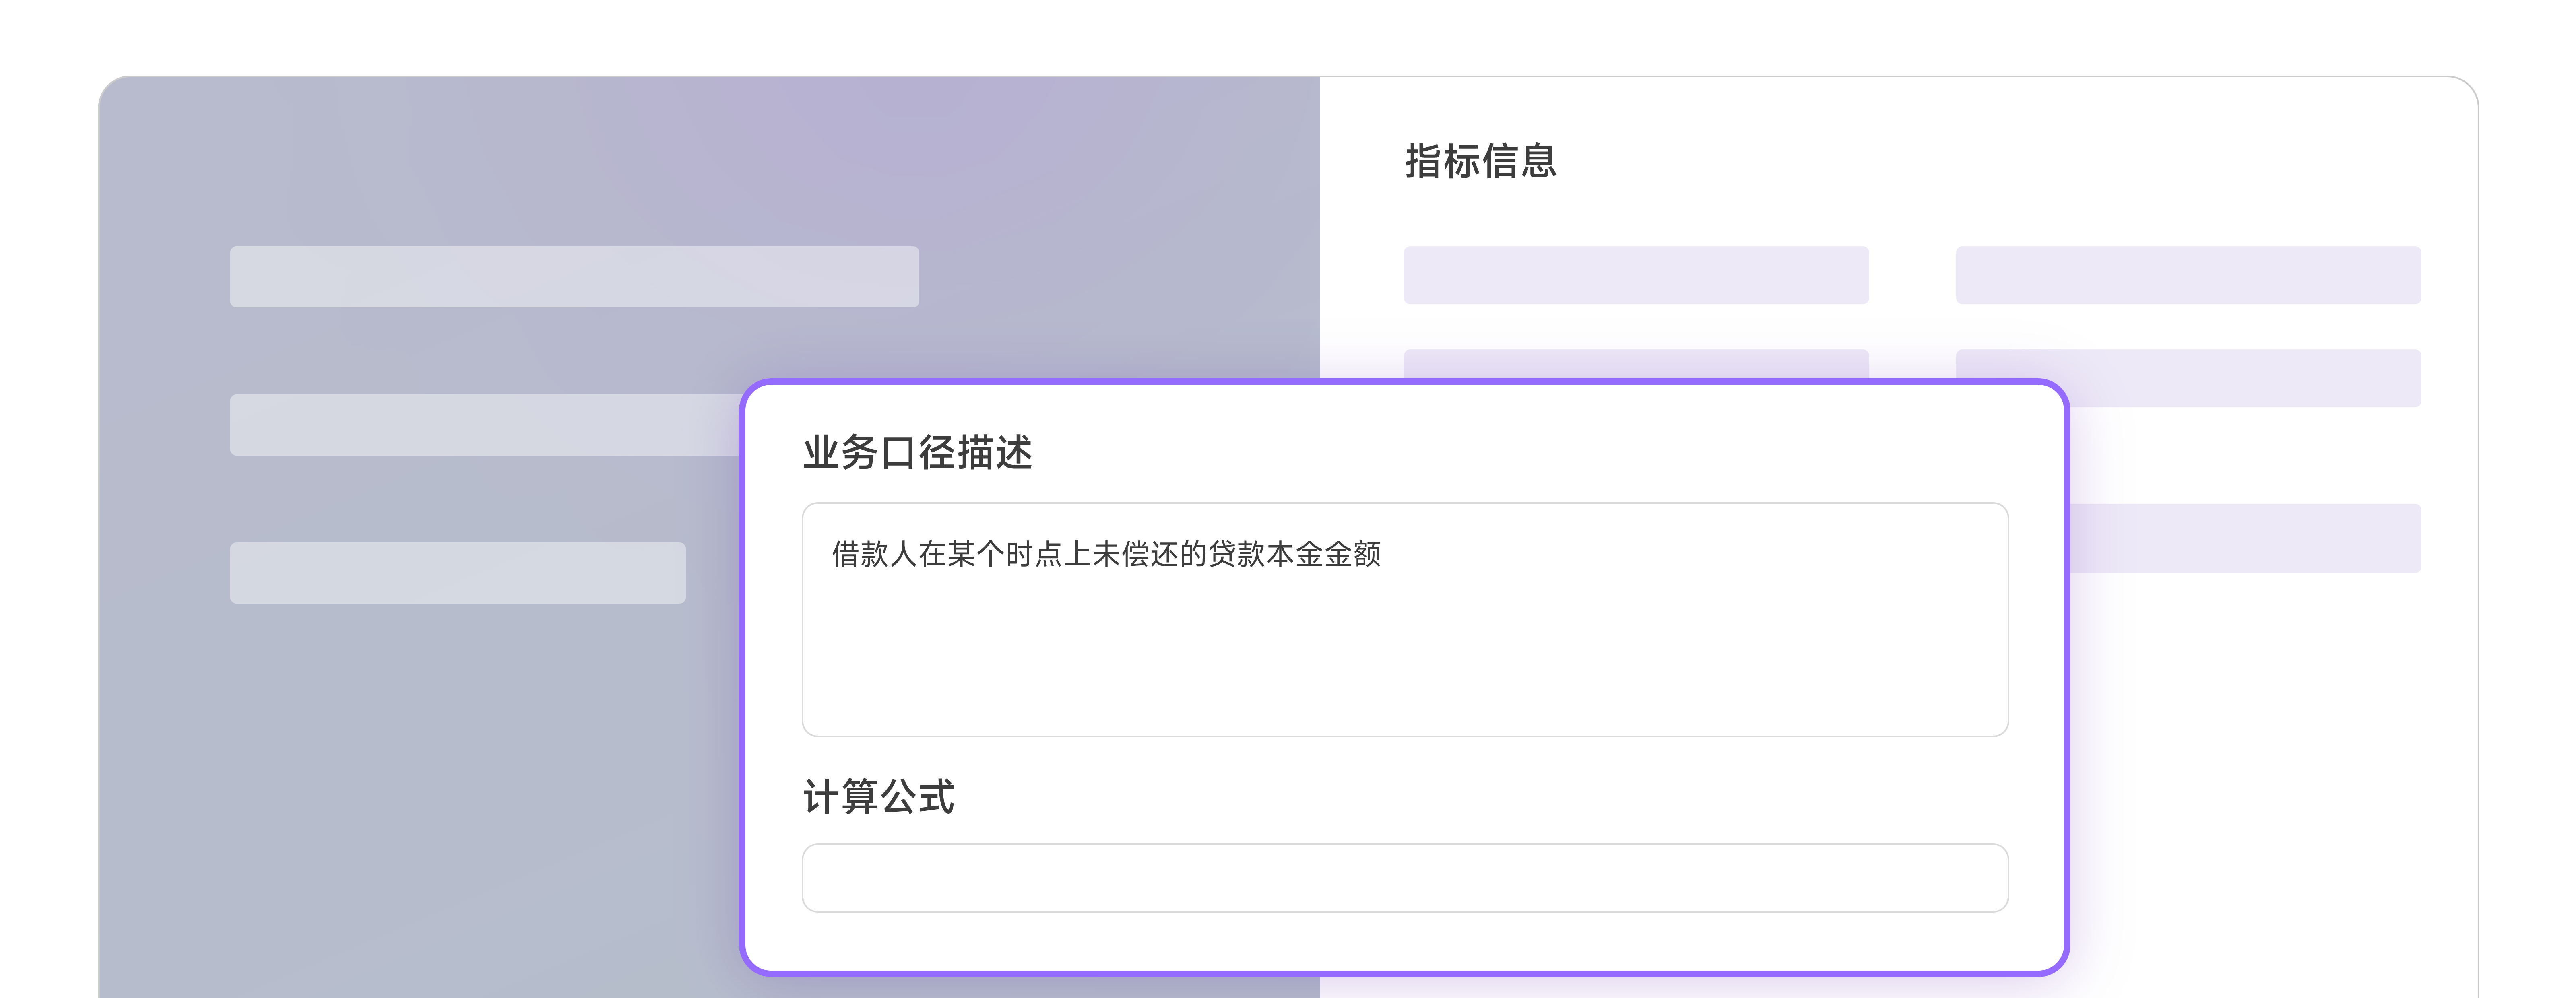Click the 指标信息 panel title
The width and height of the screenshot is (2576, 998).
(1481, 161)
